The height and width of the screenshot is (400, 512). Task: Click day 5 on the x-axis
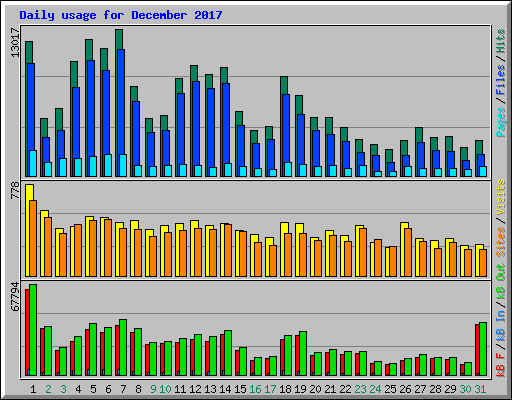[93, 389]
